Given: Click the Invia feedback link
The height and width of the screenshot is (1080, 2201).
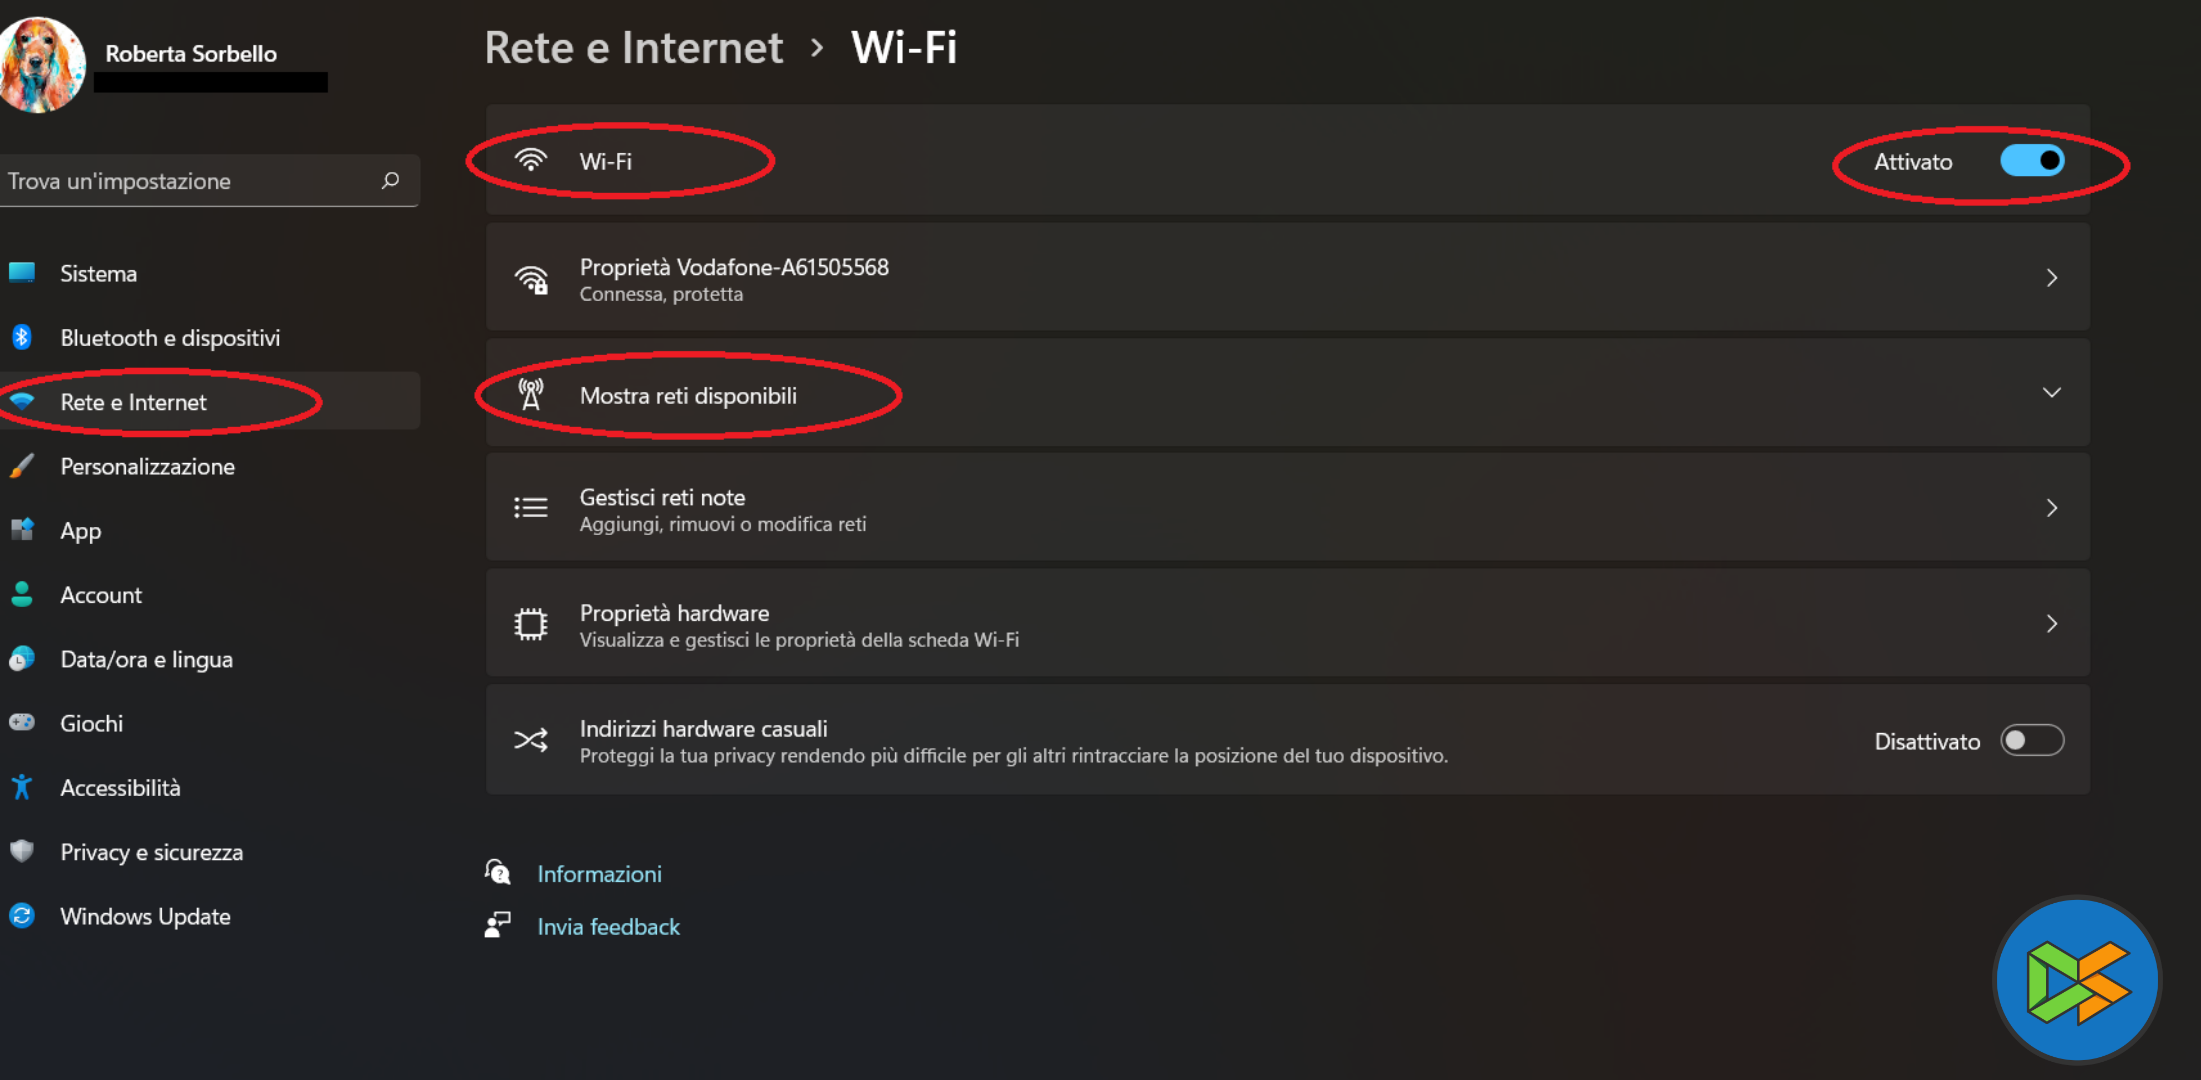Looking at the screenshot, I should (x=608, y=927).
